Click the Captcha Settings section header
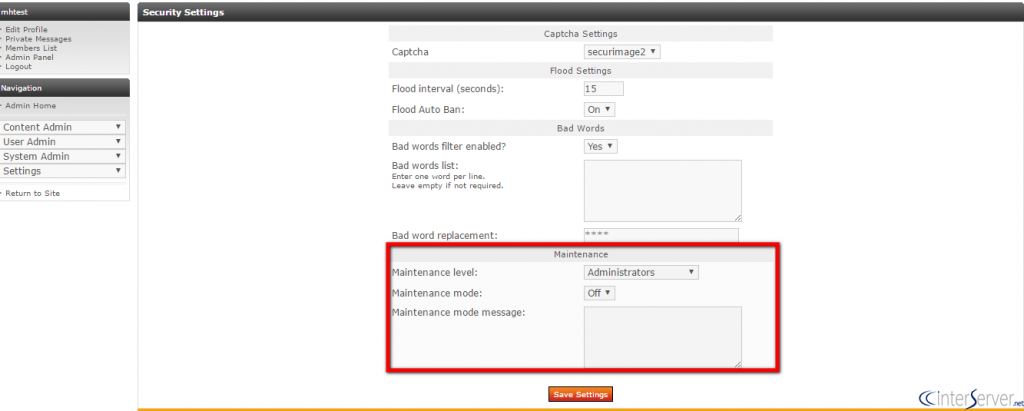This screenshot has width=1024, height=411. (581, 34)
